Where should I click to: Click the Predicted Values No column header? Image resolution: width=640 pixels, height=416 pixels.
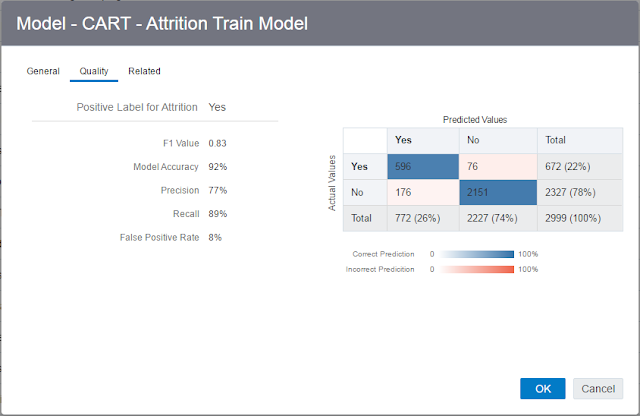(498, 140)
